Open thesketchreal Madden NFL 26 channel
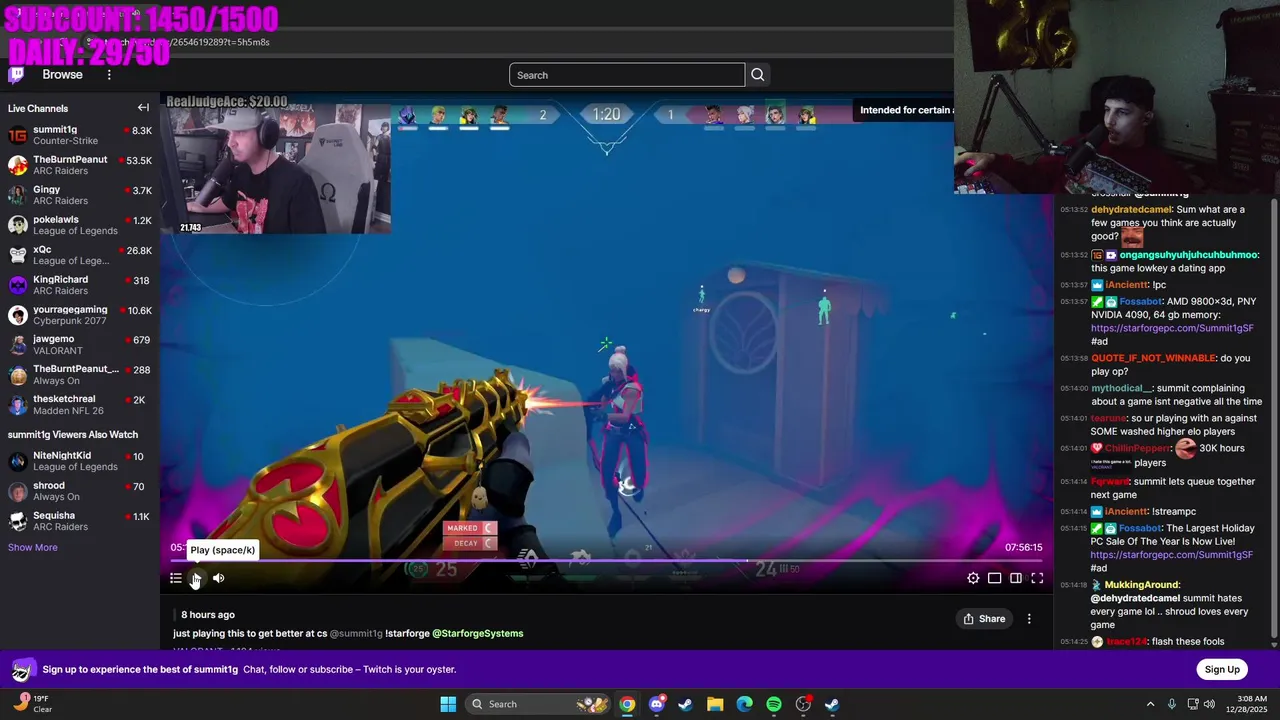 (80, 405)
